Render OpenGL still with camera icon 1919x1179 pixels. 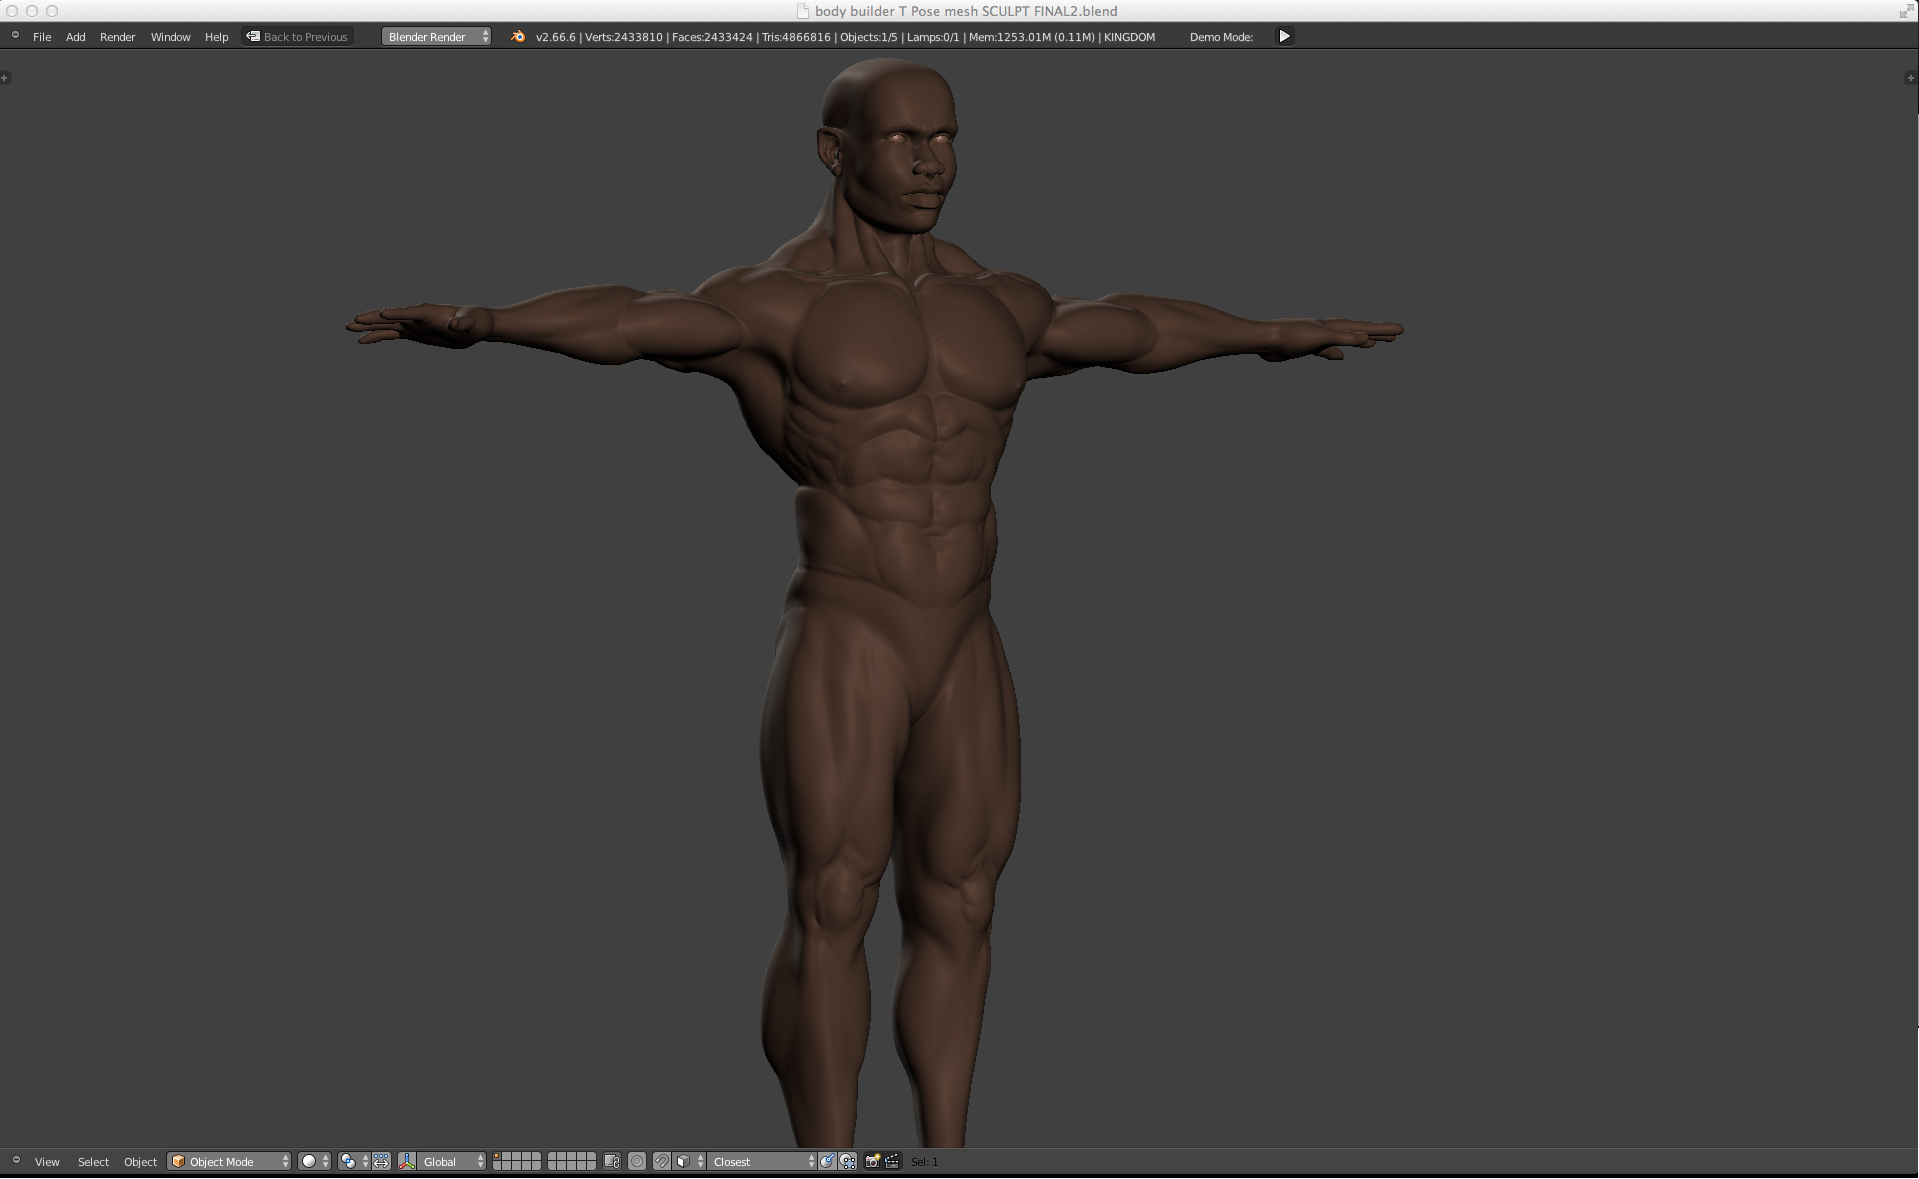pyautogui.click(x=872, y=1162)
